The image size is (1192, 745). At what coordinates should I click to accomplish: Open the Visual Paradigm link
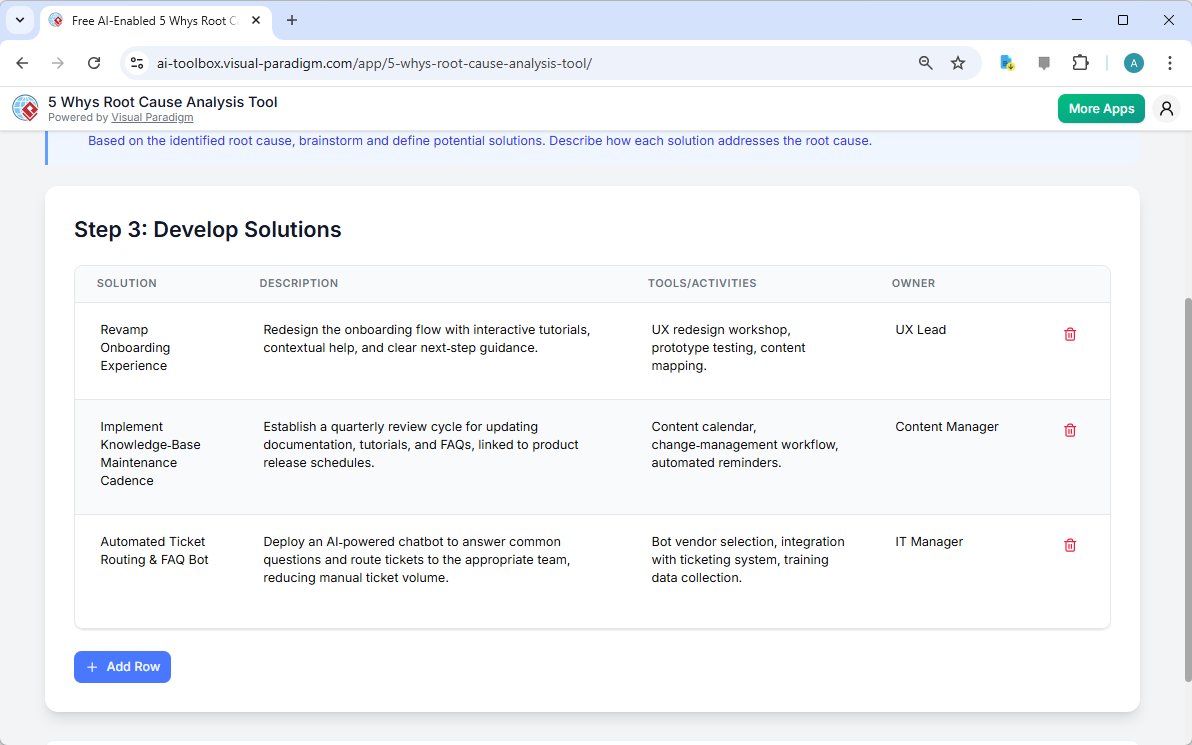tap(152, 117)
